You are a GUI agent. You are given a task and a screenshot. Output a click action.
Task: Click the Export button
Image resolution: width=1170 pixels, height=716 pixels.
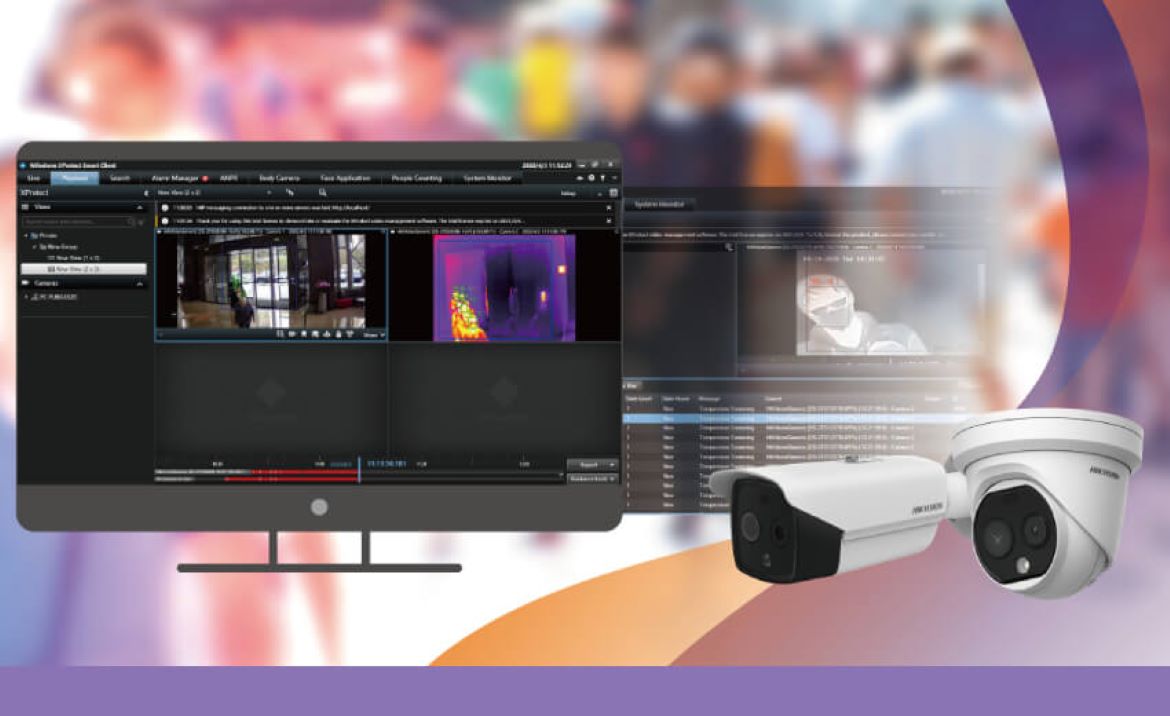click(x=592, y=465)
